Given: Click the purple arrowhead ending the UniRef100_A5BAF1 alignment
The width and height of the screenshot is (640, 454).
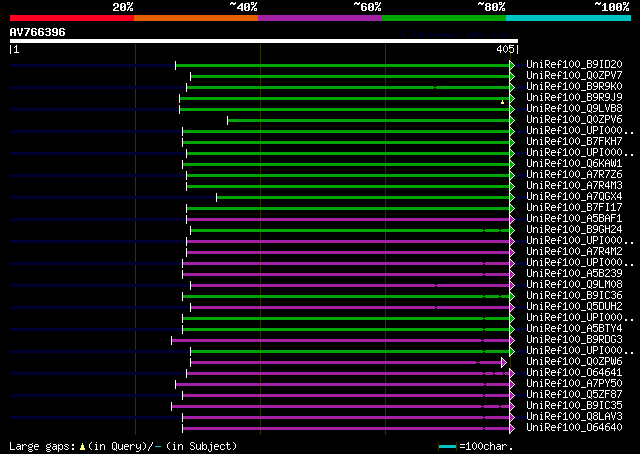Looking at the screenshot, I should 512,220.
